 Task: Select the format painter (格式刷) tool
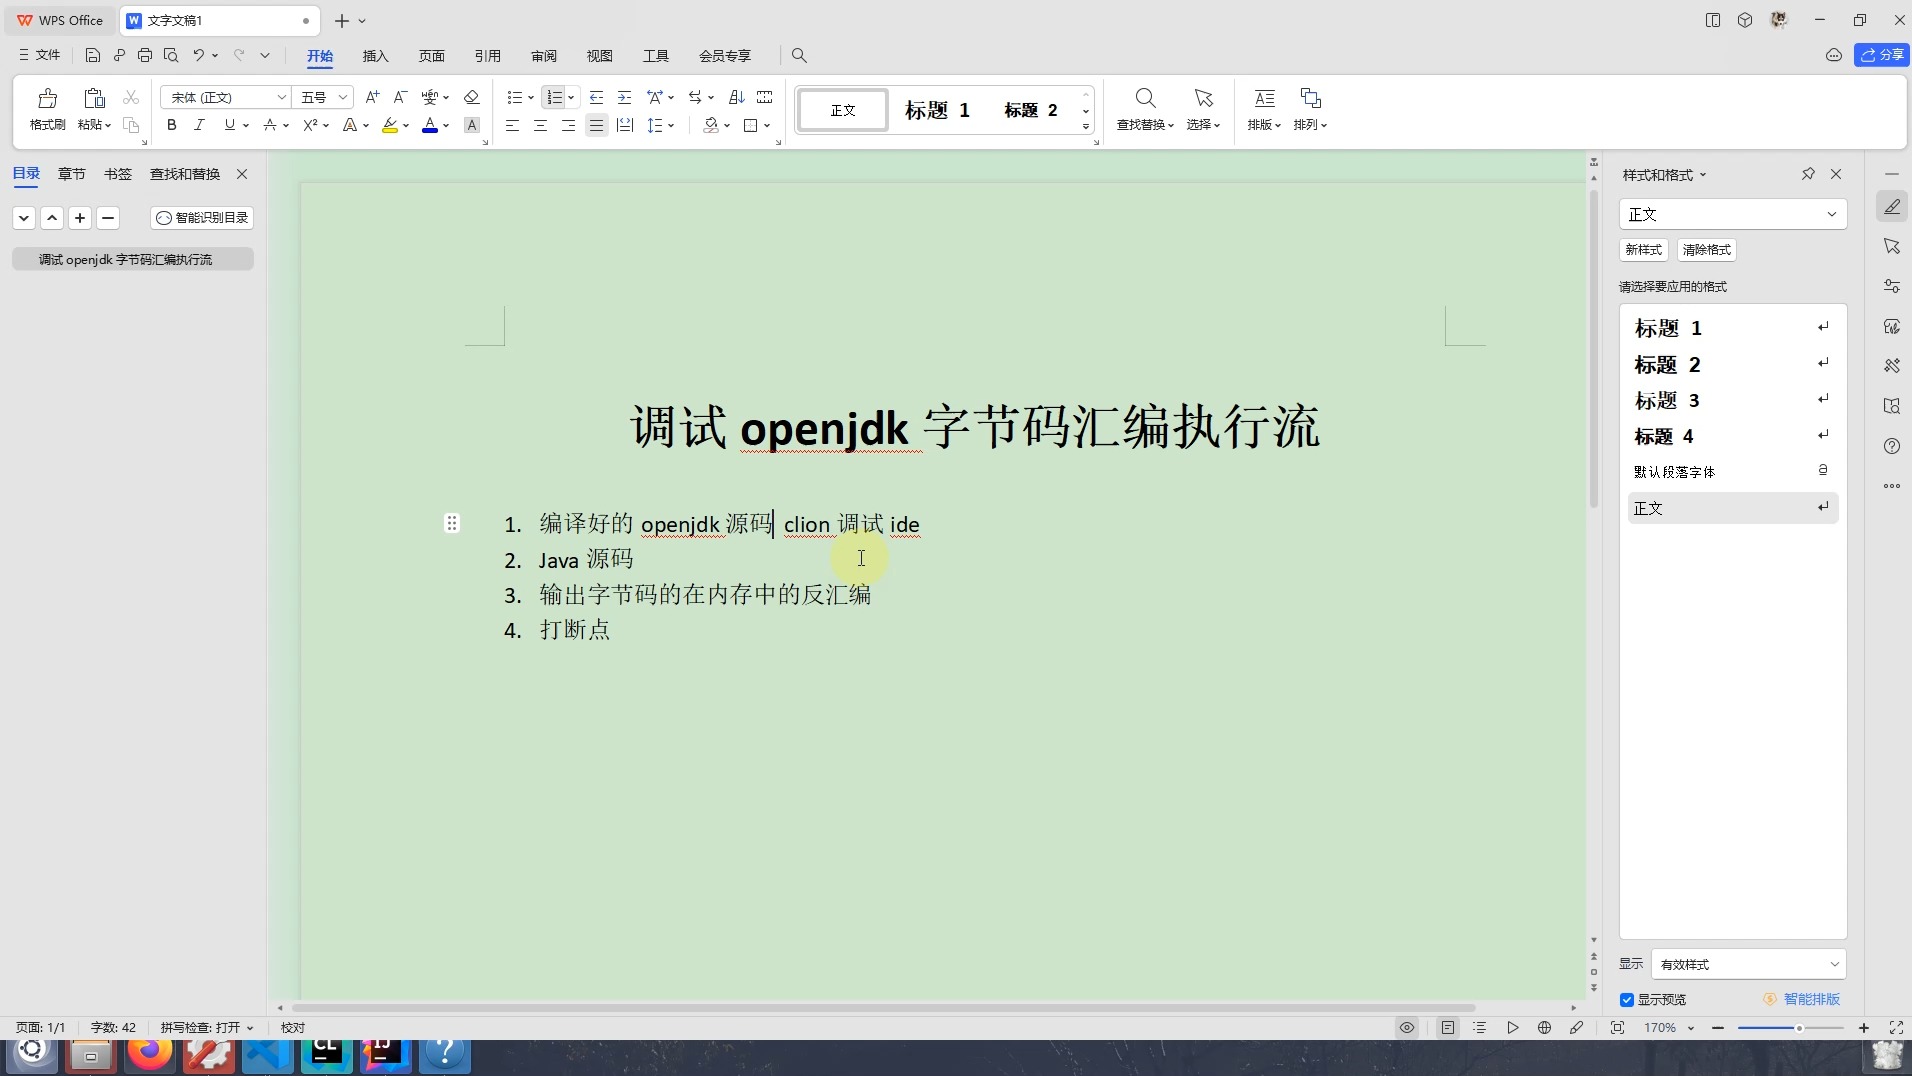coord(46,108)
